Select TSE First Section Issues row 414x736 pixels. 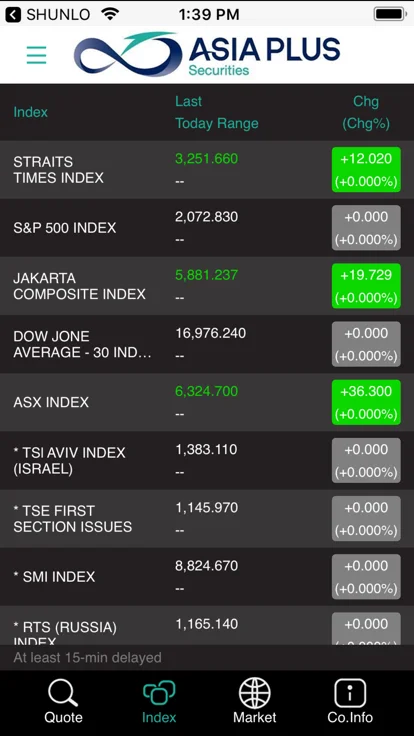(x=207, y=519)
